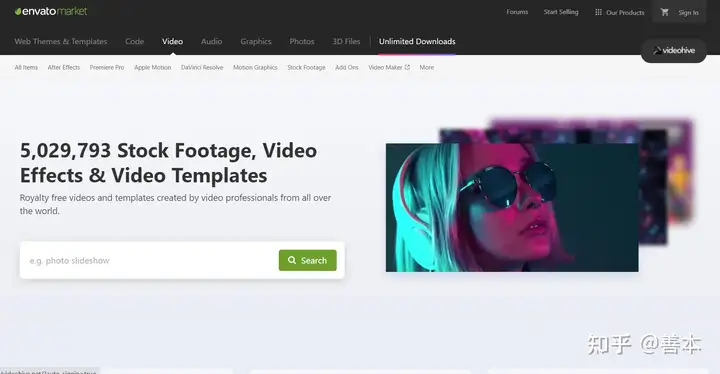Select DaVinci Resolve subcategory
Viewport: 720px width, 374px height.
[x=202, y=68]
